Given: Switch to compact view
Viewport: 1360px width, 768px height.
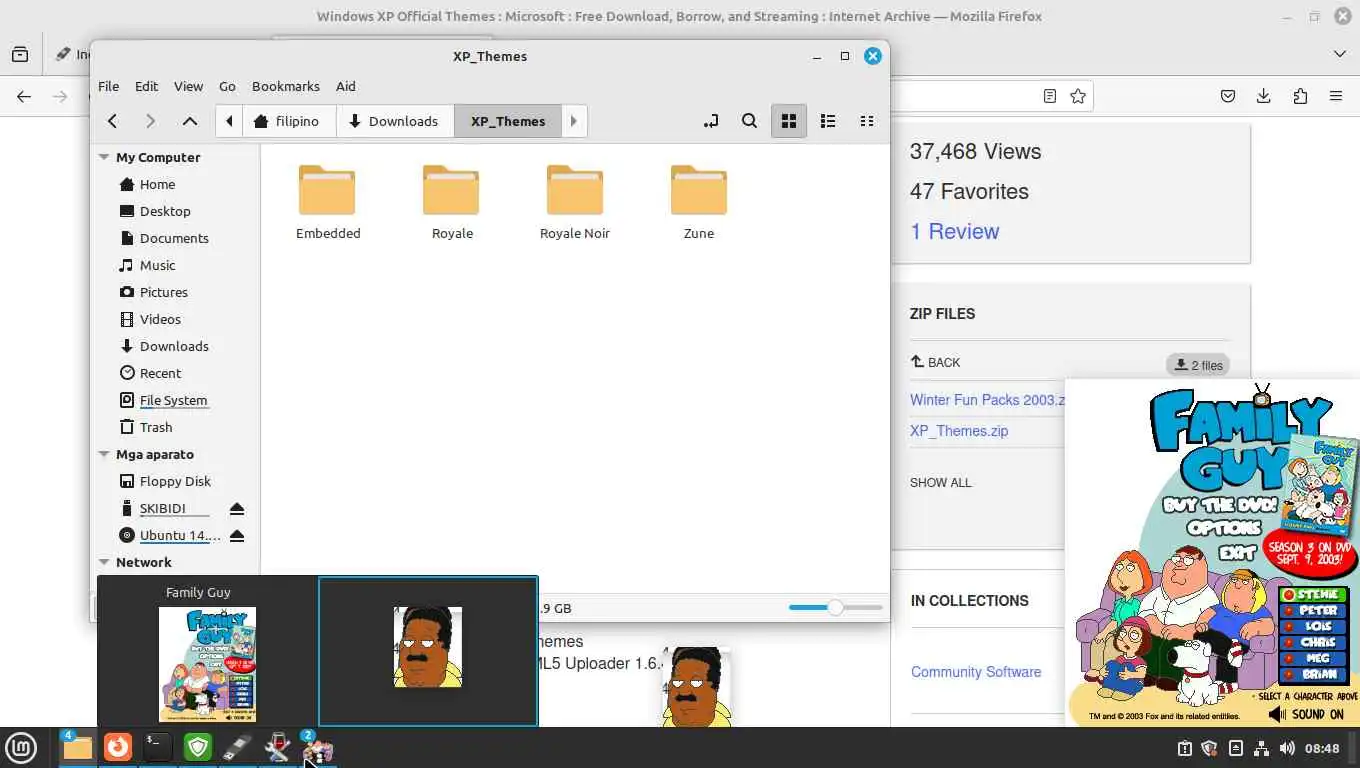Looking at the screenshot, I should point(867,121).
